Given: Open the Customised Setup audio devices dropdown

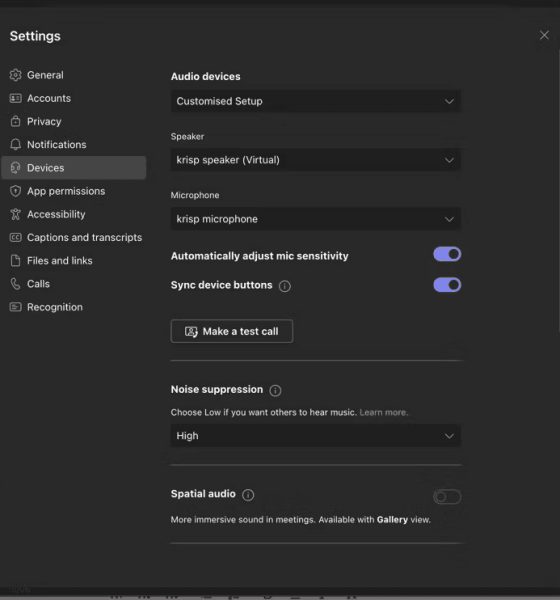Looking at the screenshot, I should coord(316,101).
